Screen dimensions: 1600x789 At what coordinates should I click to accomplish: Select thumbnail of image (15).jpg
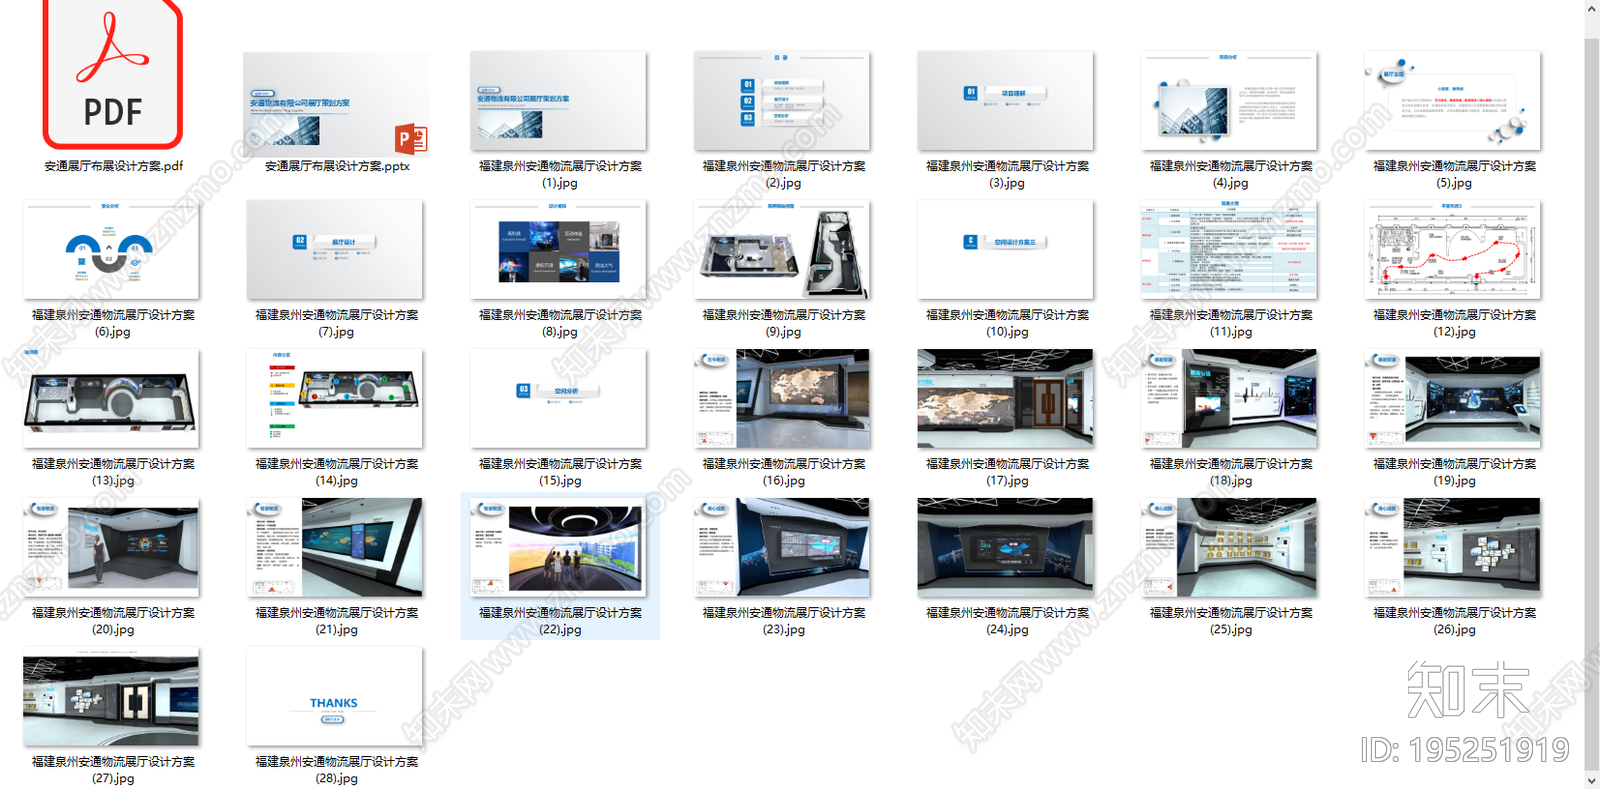coord(558,398)
